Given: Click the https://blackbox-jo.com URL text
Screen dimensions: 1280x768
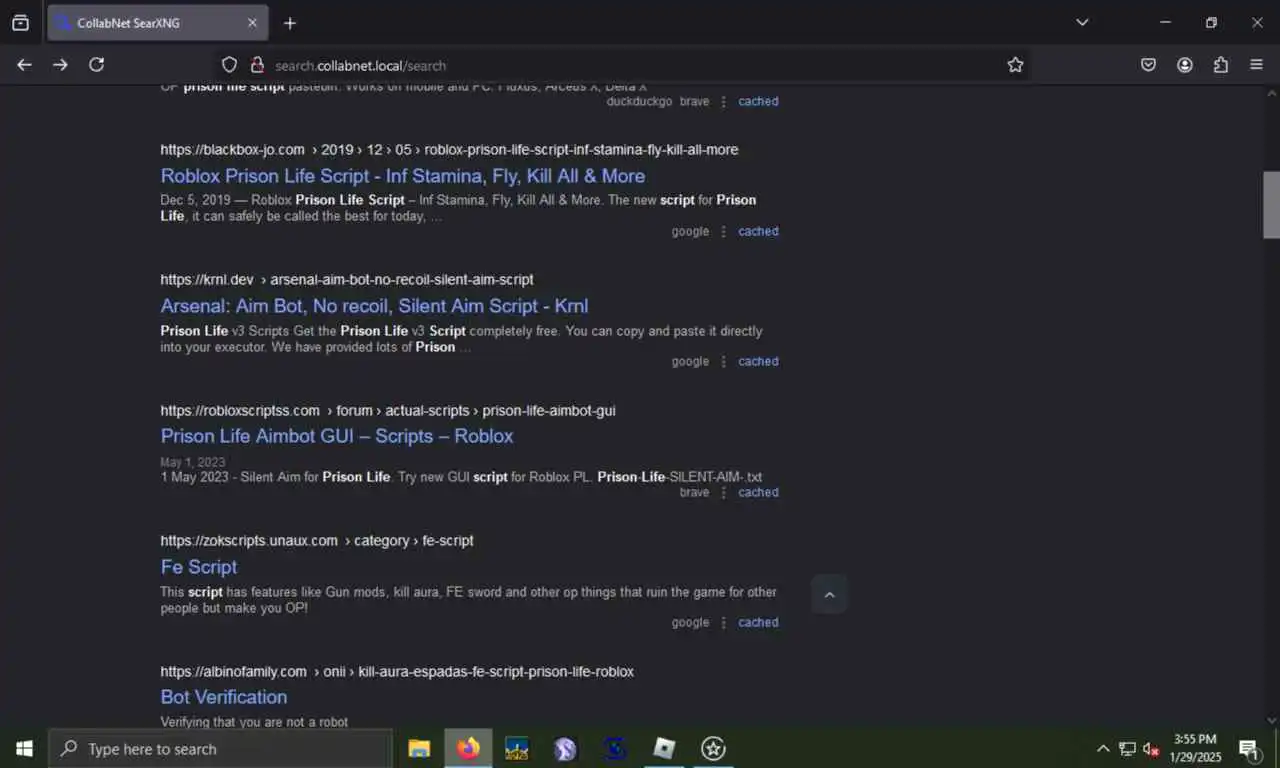Looking at the screenshot, I should 232,150.
